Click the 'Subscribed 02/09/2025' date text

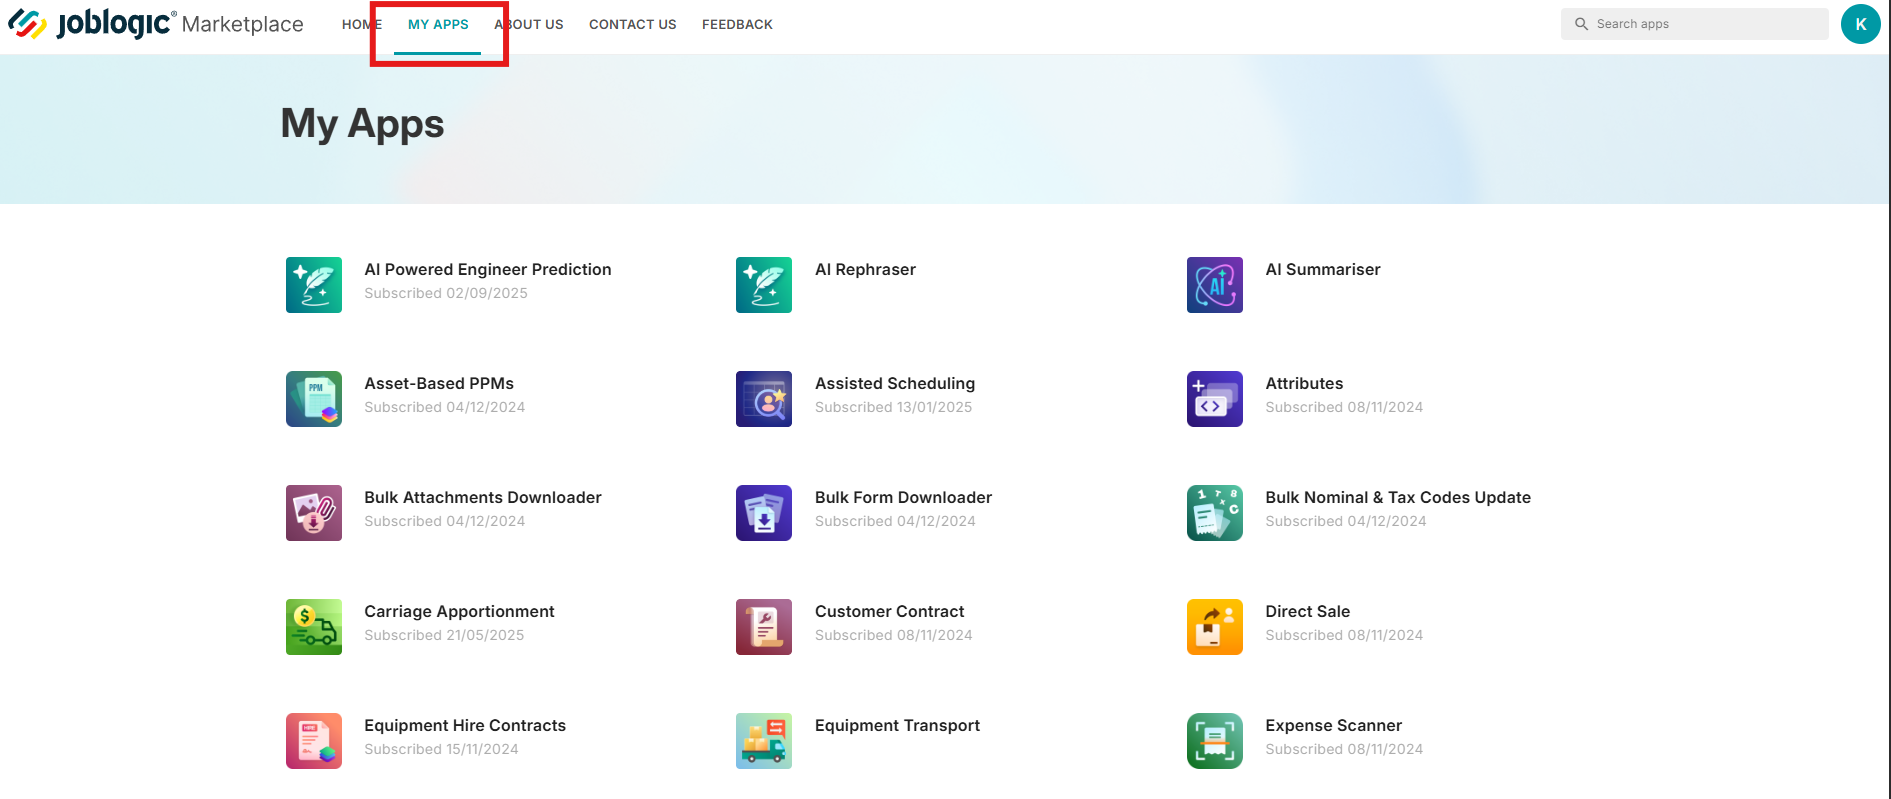[446, 293]
